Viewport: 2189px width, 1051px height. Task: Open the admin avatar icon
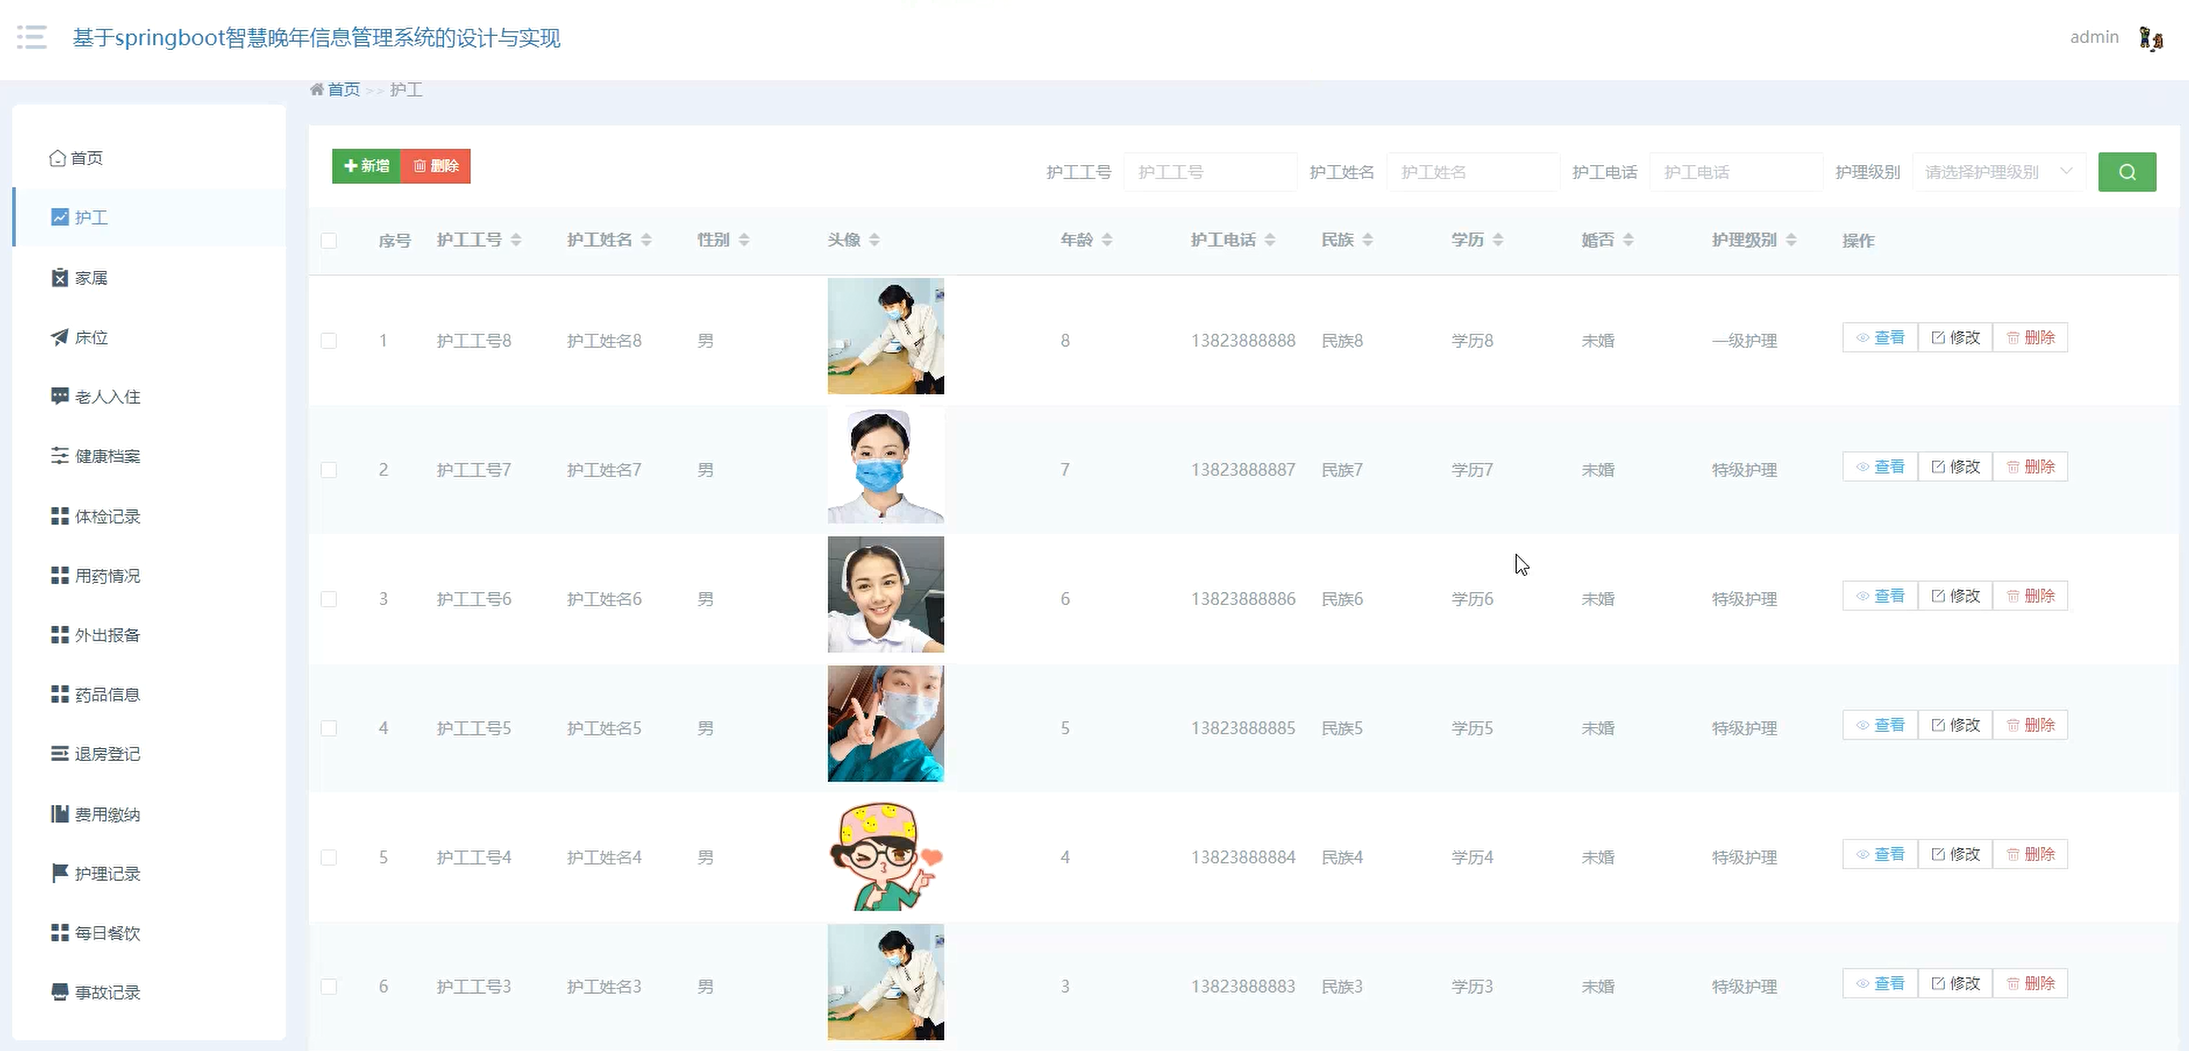click(2150, 38)
